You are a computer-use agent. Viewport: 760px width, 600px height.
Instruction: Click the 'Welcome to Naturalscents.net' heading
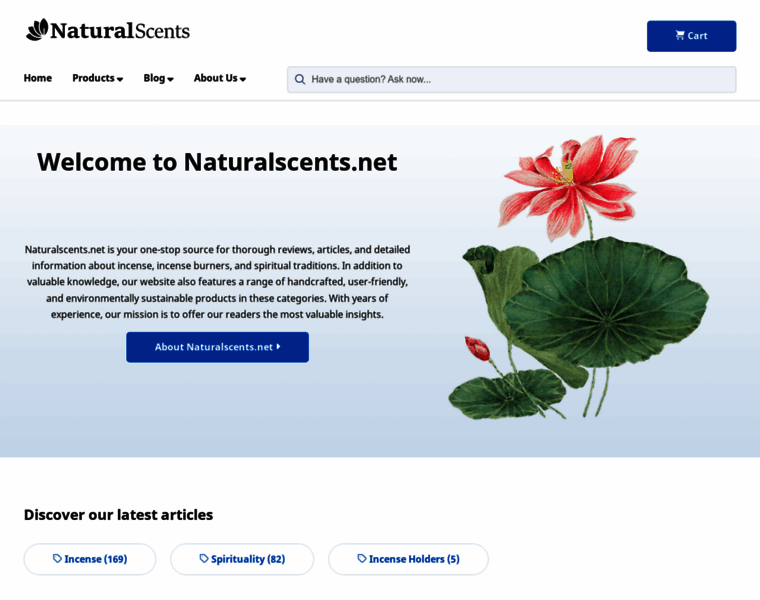coord(217,162)
